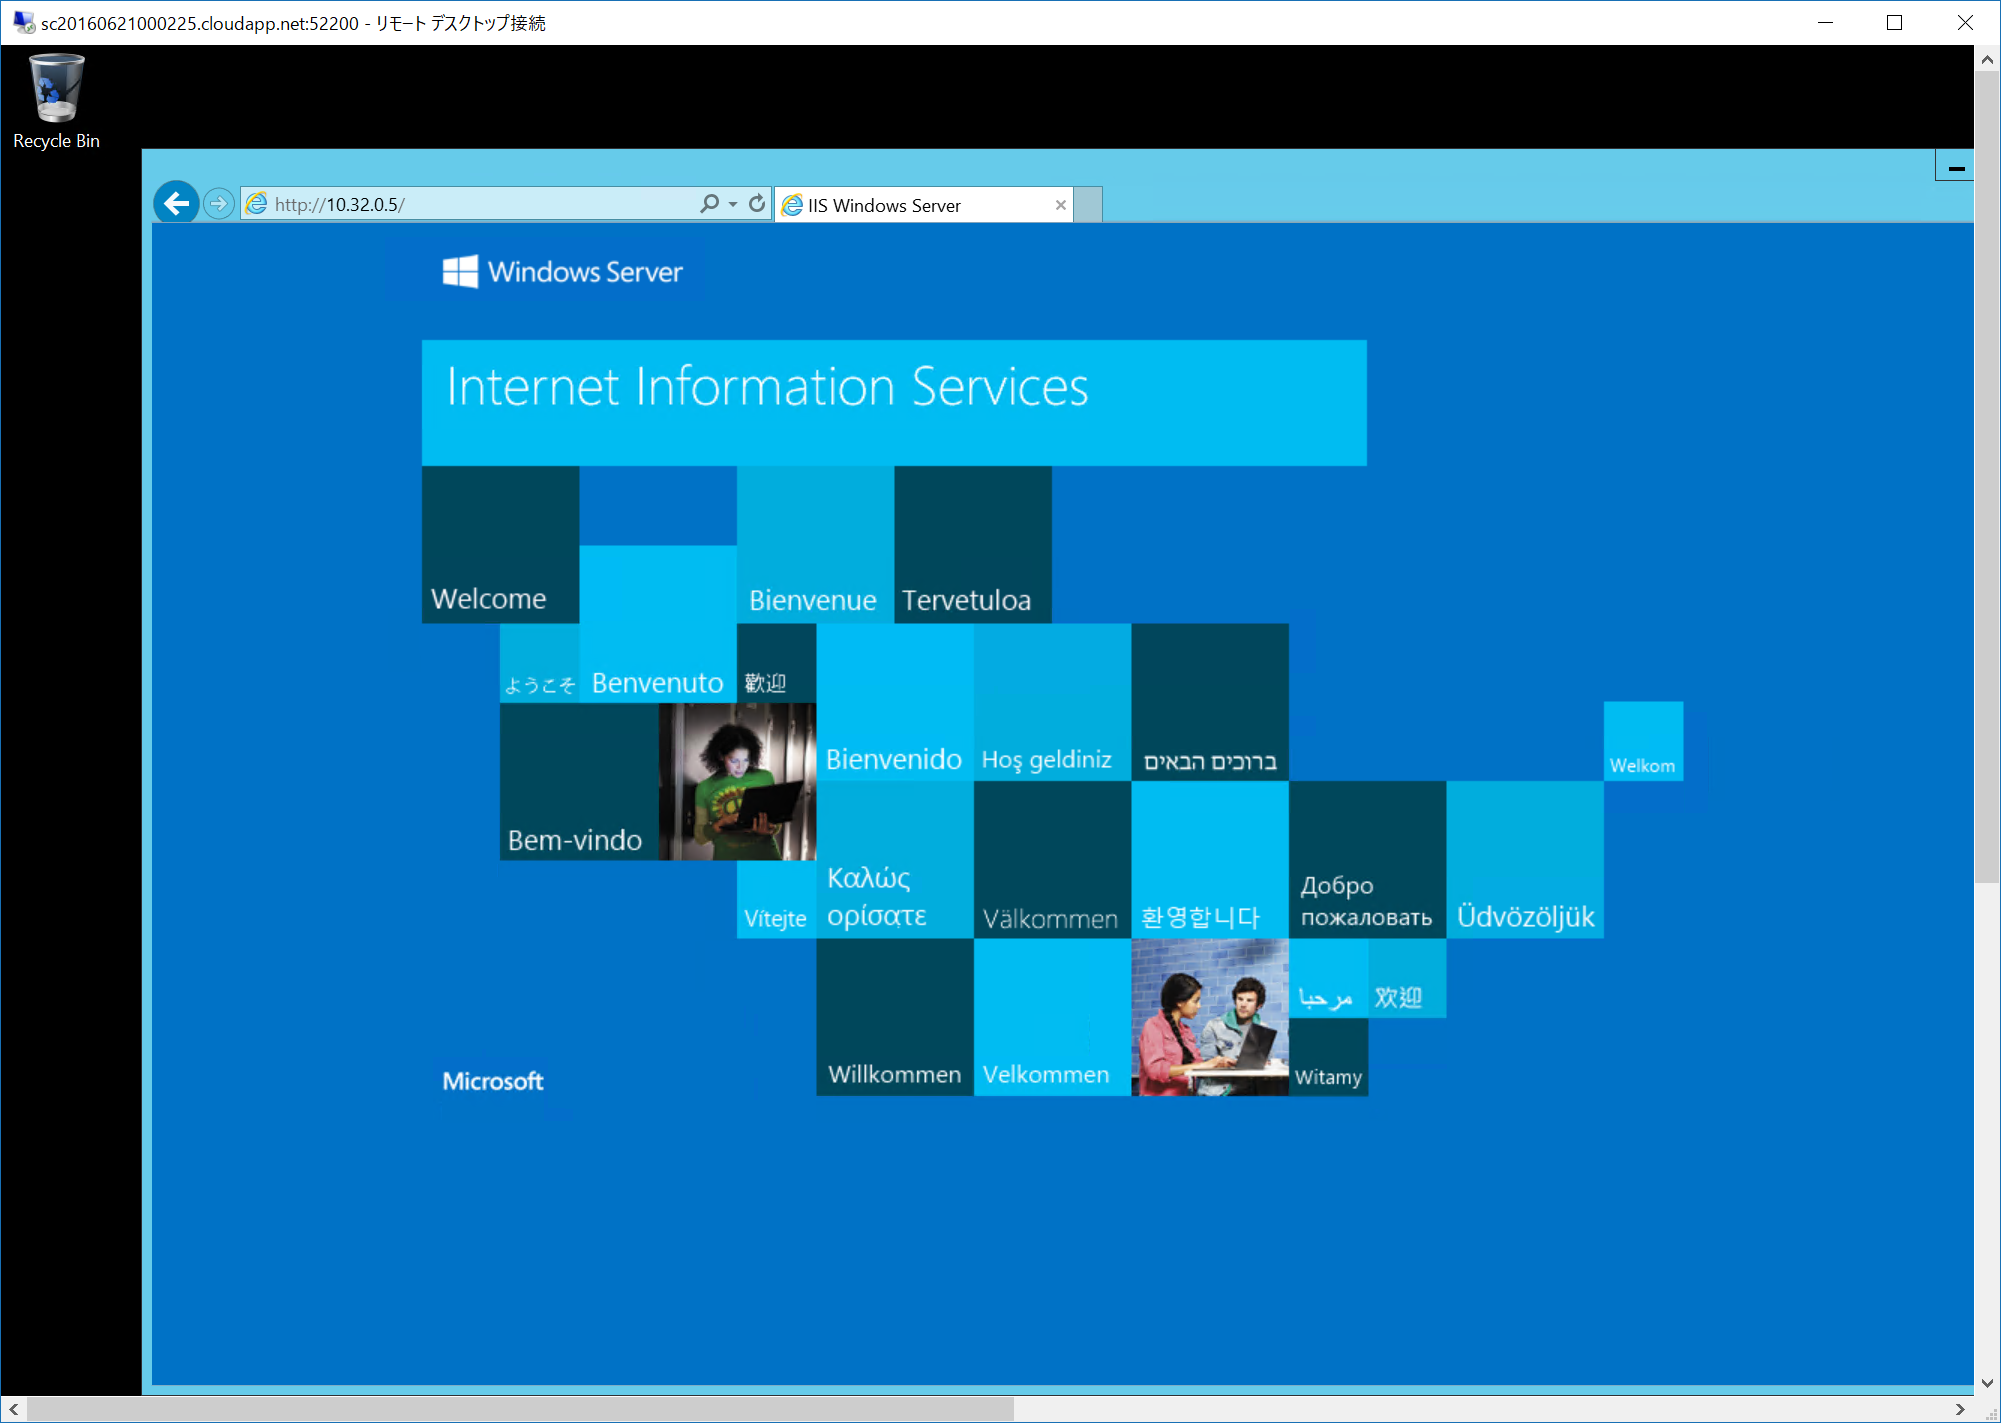Click the remote desktop vertical scrollbar thumb
The height and width of the screenshot is (1423, 2001).
(1987, 477)
